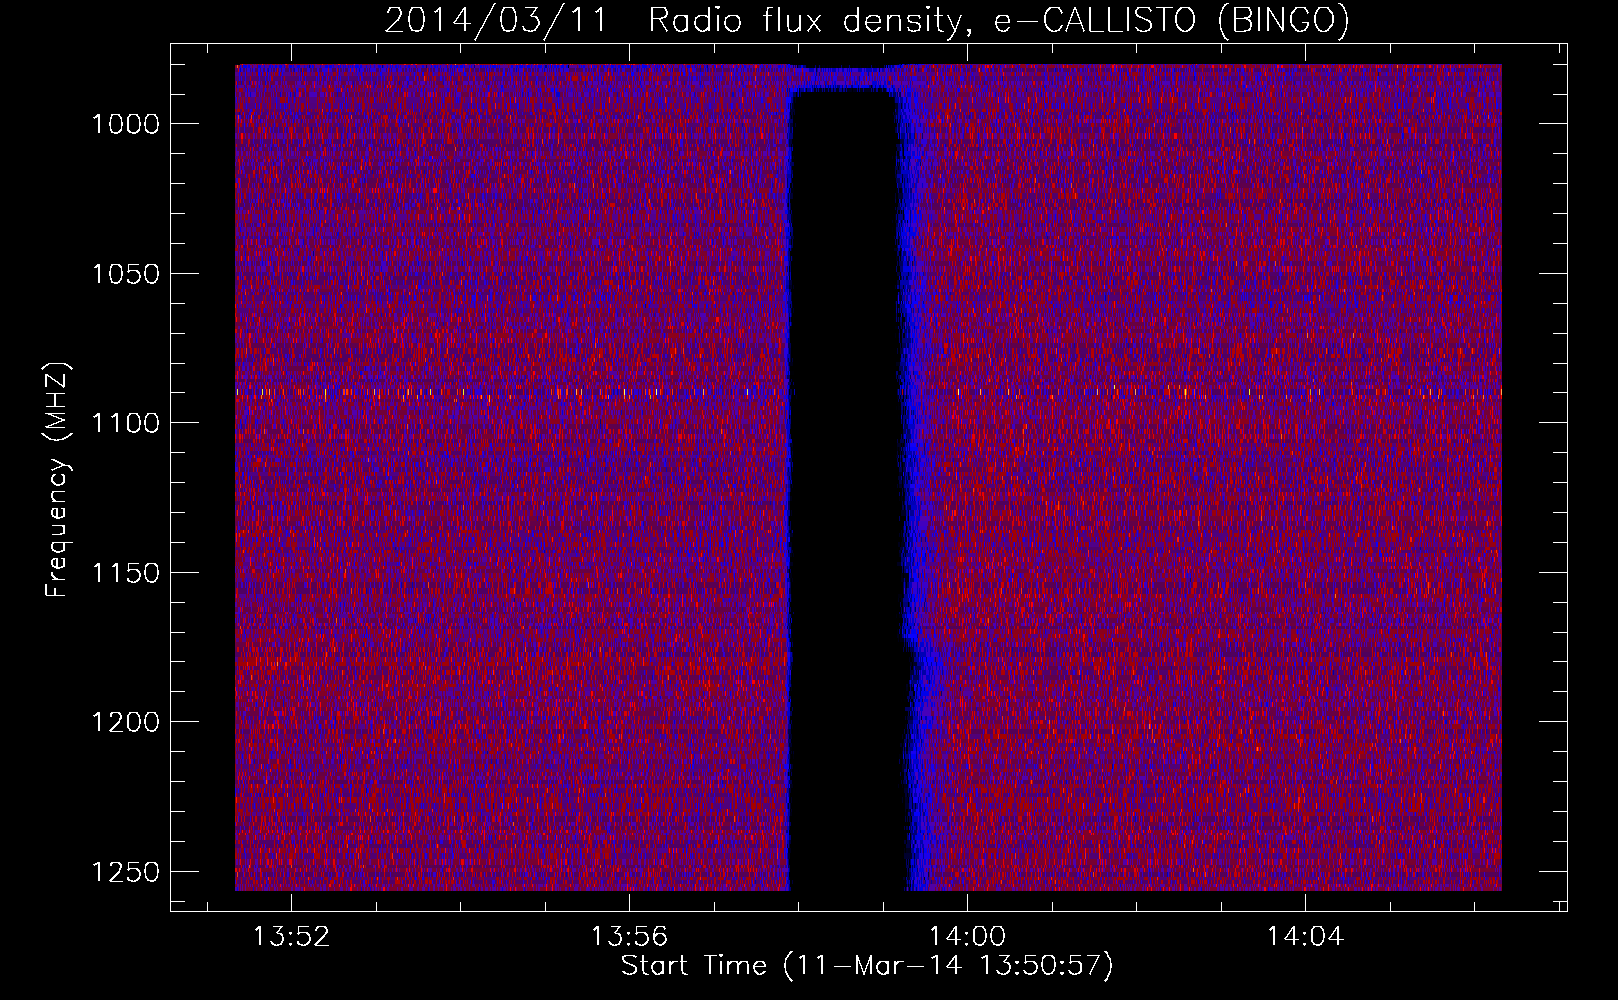Click the 1250 frequency tick label
The width and height of the screenshot is (1618, 1000).
click(126, 872)
